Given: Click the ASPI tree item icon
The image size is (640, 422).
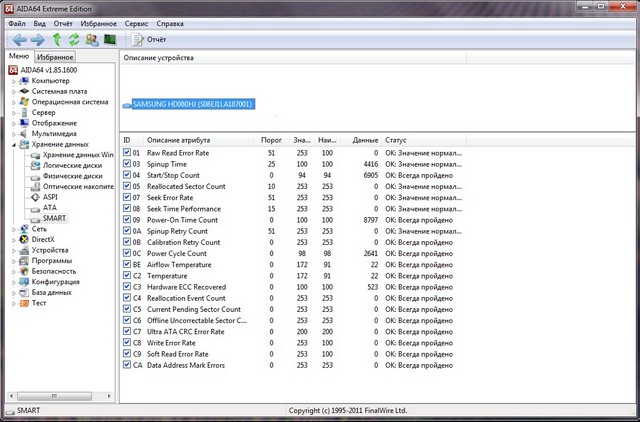Looking at the screenshot, I should click(36, 197).
